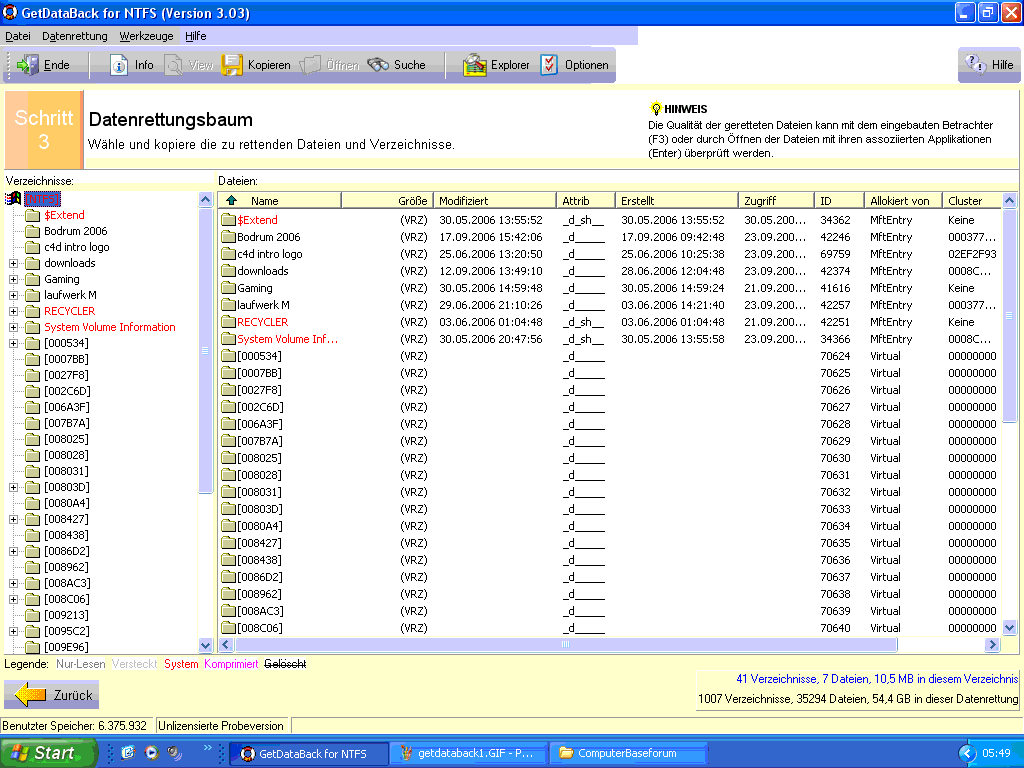The image size is (1024, 768).
Task: Expand the [000534] tree node
Action: click(x=13, y=344)
